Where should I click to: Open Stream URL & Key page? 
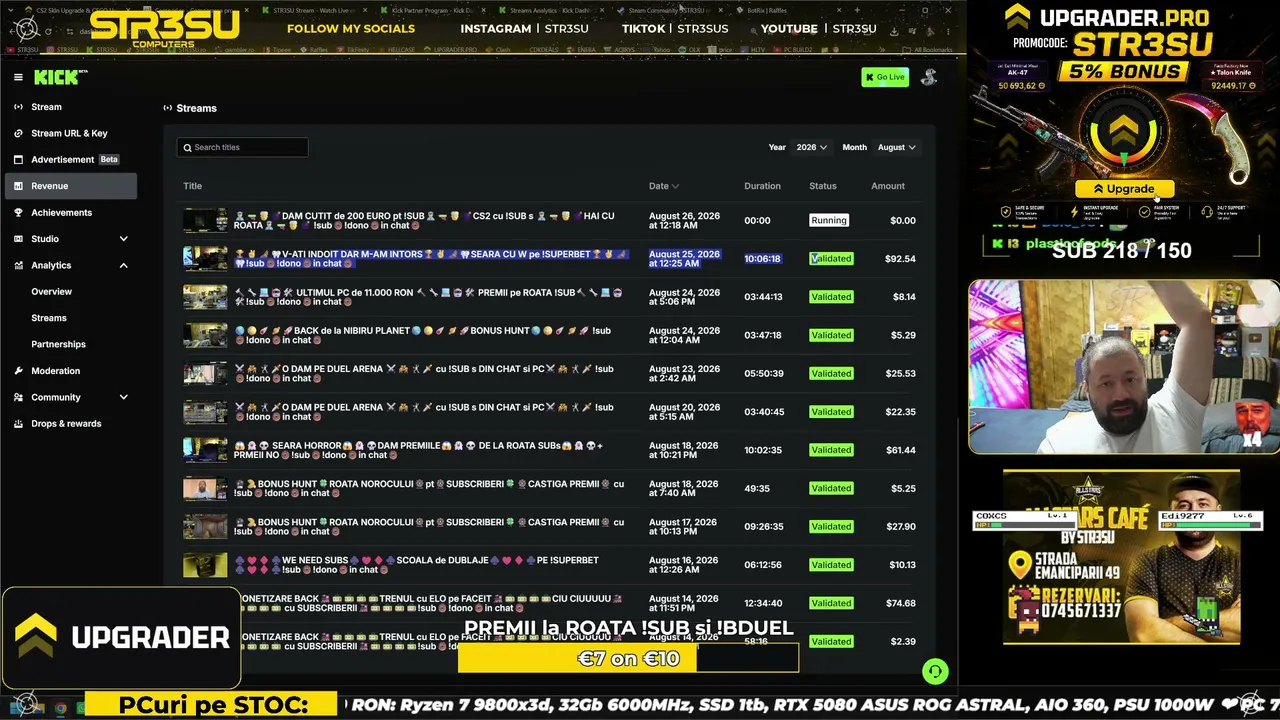click(x=69, y=133)
